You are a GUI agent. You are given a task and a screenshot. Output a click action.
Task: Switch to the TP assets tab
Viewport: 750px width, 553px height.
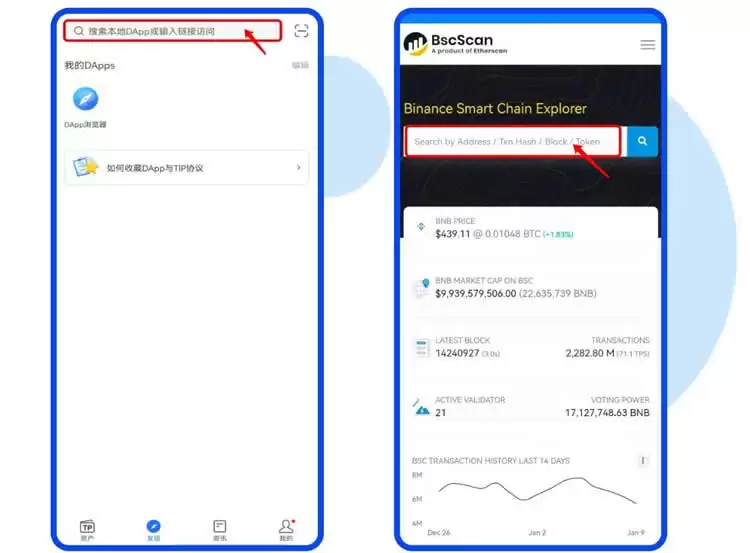87,530
